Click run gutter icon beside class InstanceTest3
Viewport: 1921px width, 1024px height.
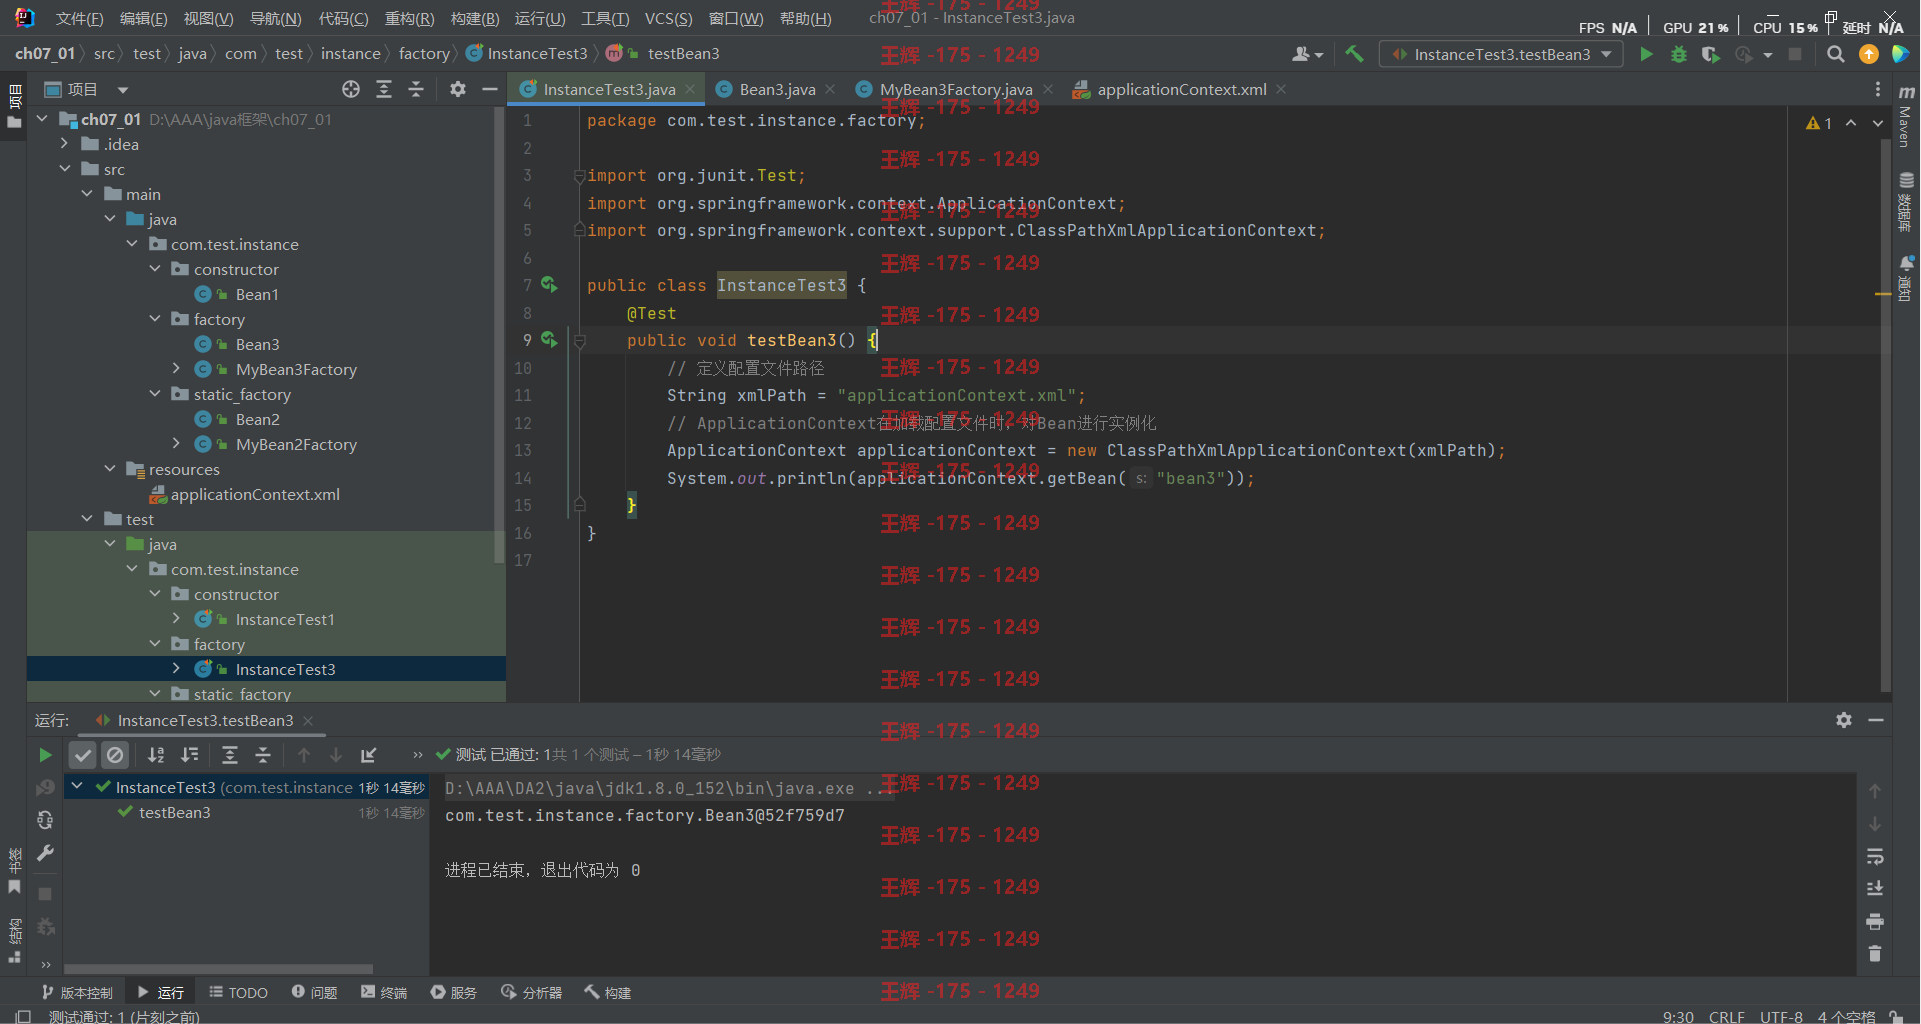pos(549,285)
